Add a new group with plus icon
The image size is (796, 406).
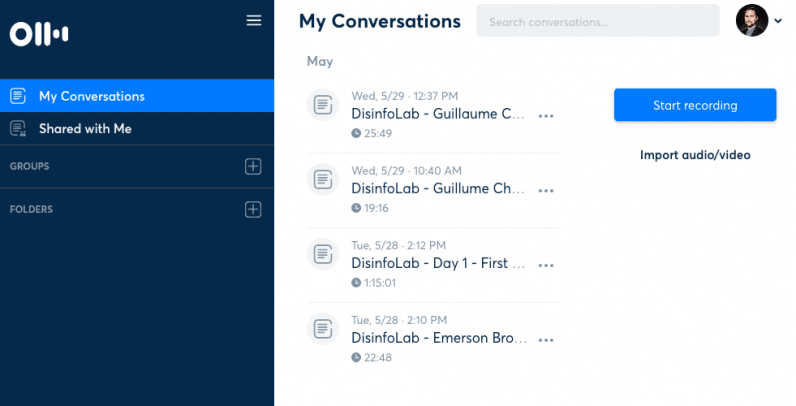pos(253,166)
